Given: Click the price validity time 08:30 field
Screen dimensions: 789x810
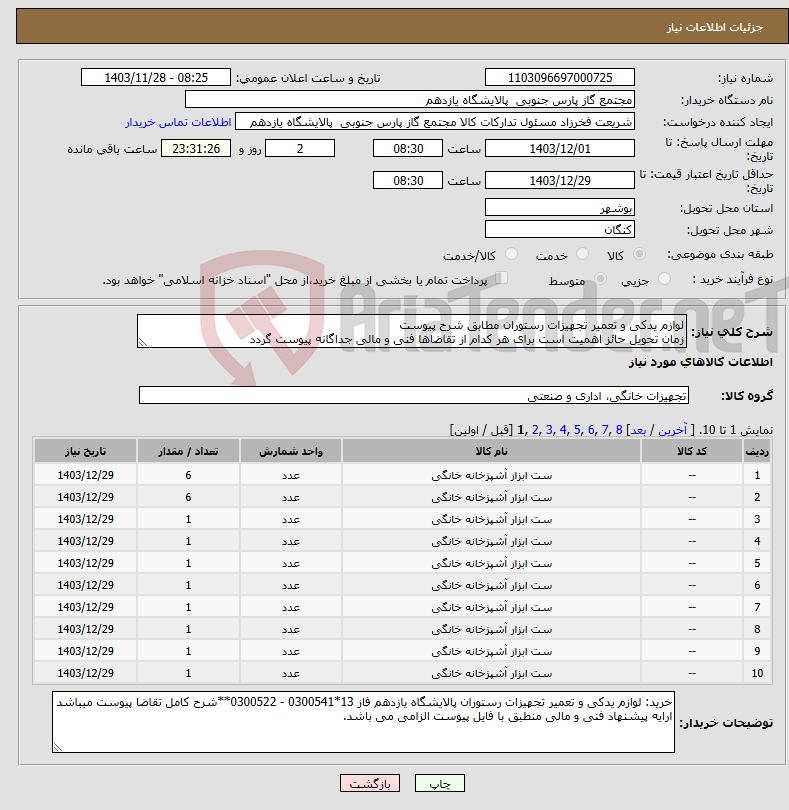Looking at the screenshot, I should click(x=408, y=181).
